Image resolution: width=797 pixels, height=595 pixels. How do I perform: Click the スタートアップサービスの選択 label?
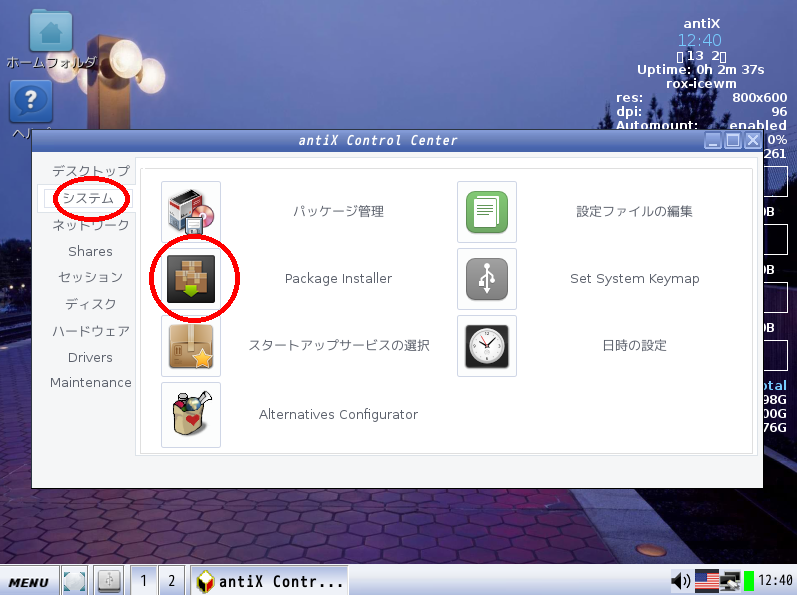point(339,346)
